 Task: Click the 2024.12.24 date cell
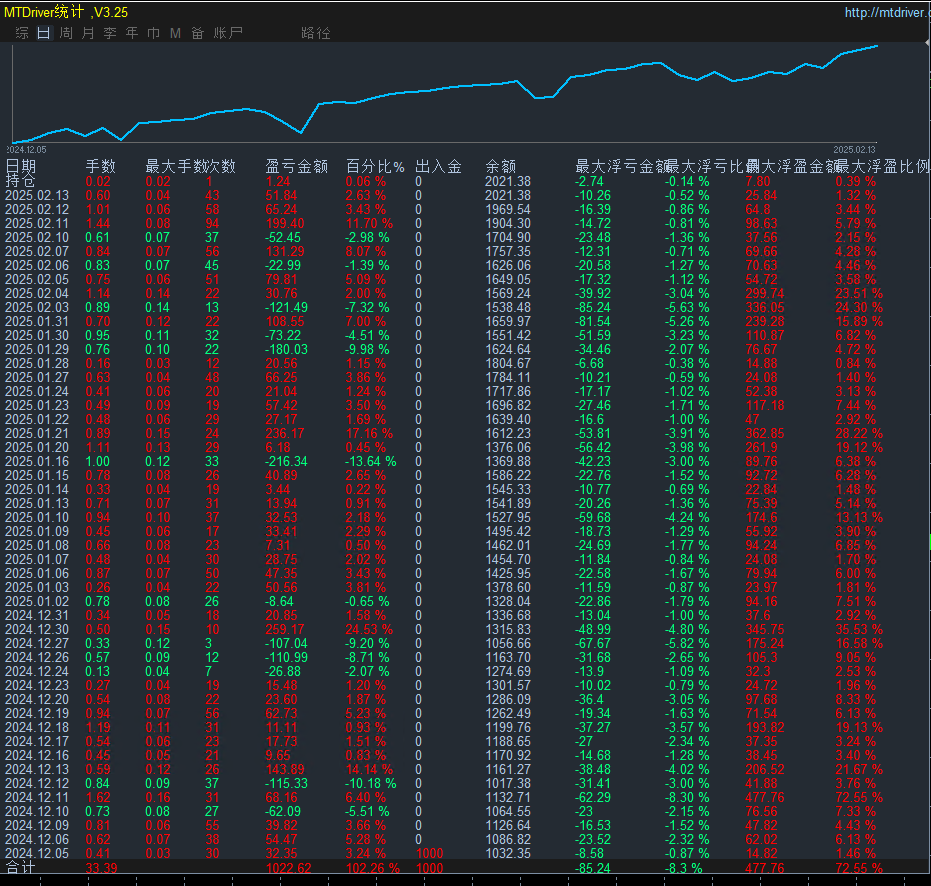(x=37, y=672)
